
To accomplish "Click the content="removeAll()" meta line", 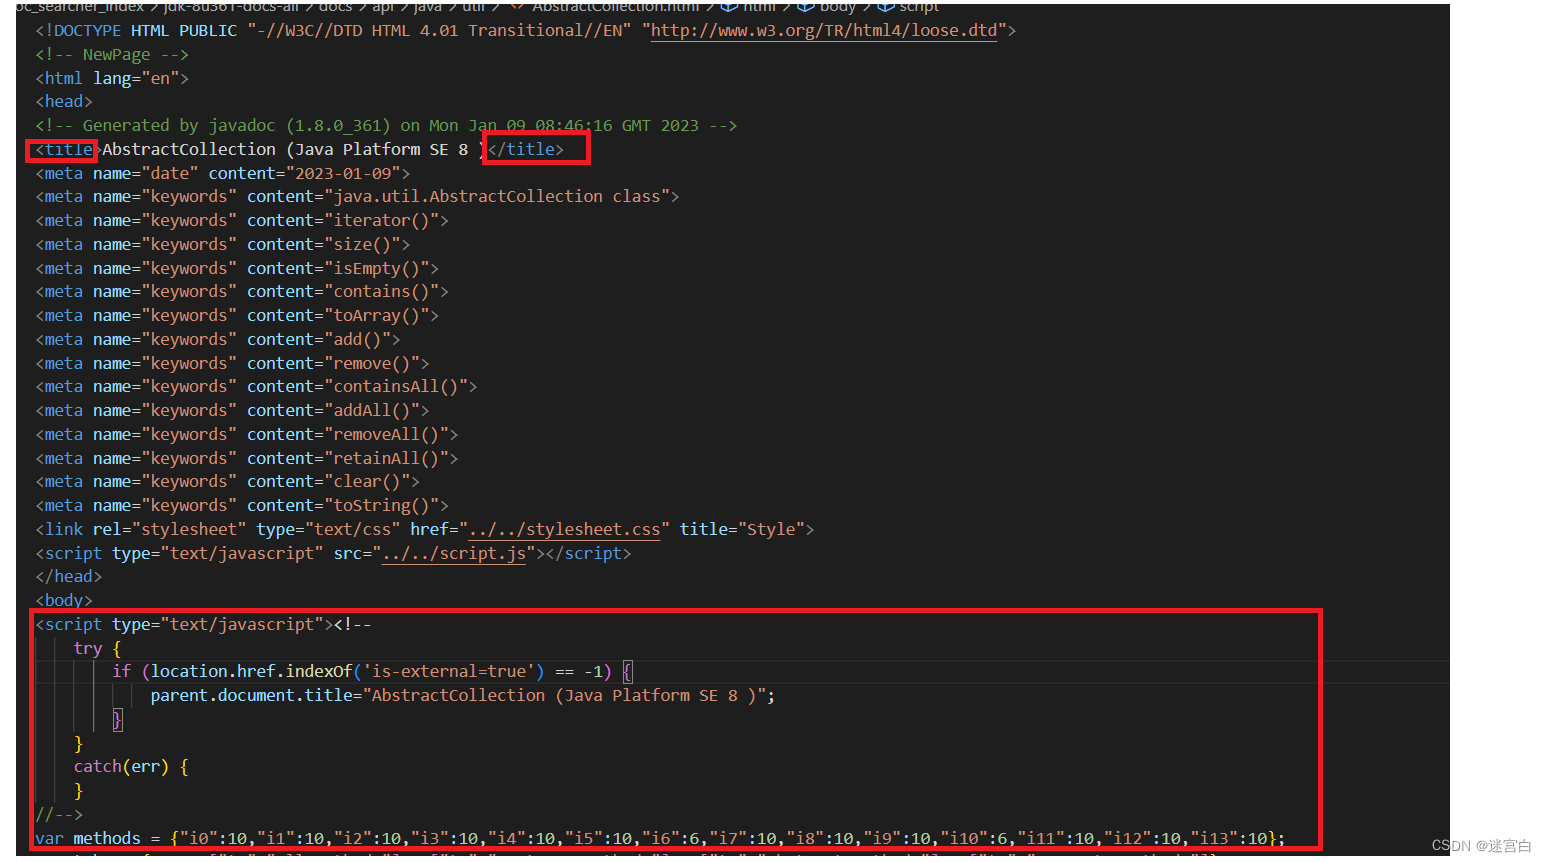I will coord(247,434).
